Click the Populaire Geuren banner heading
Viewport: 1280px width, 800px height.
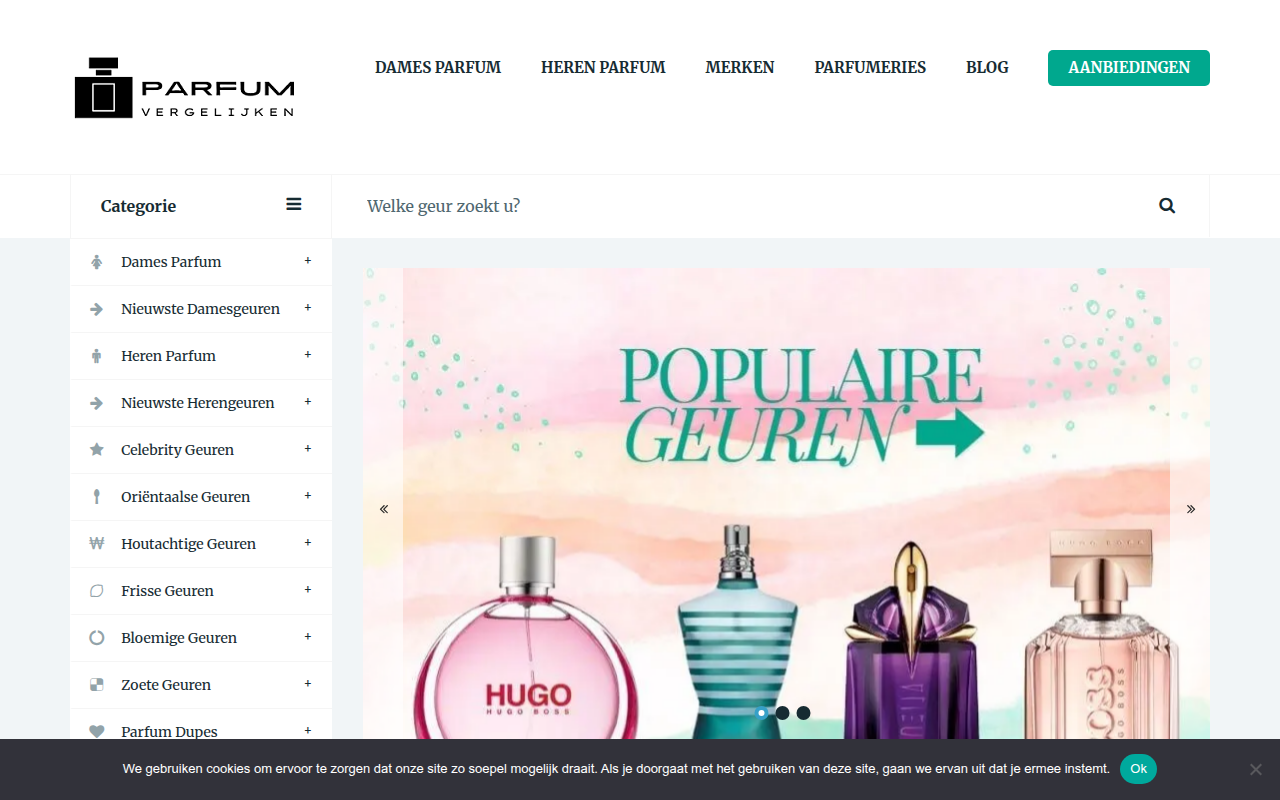[802, 406]
